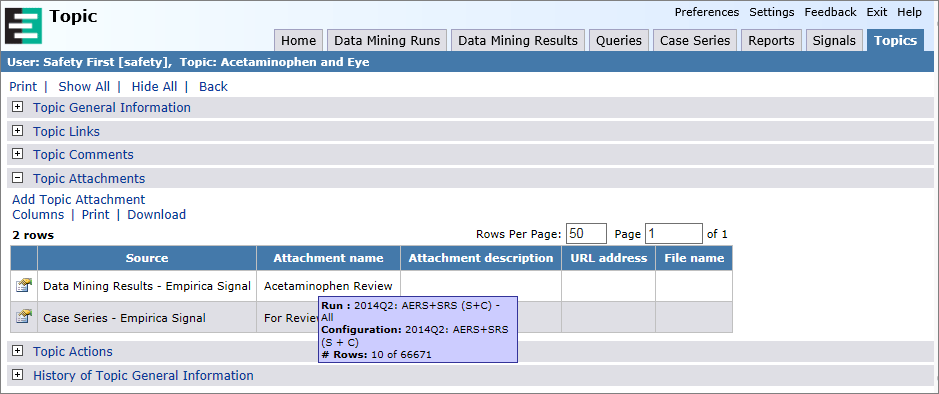
Task: Expand the Topic Comments section
Action: (x=18, y=154)
